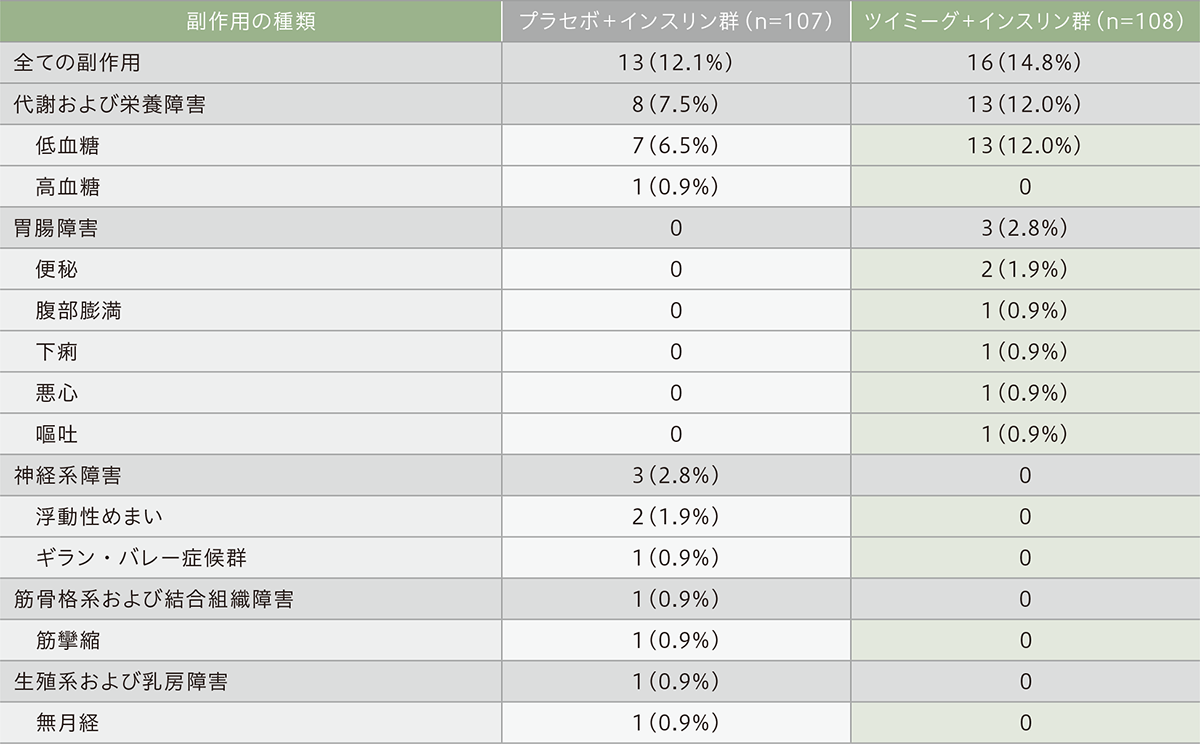Click the 筋攣縮 row label
The image size is (1200, 744).
68,640
